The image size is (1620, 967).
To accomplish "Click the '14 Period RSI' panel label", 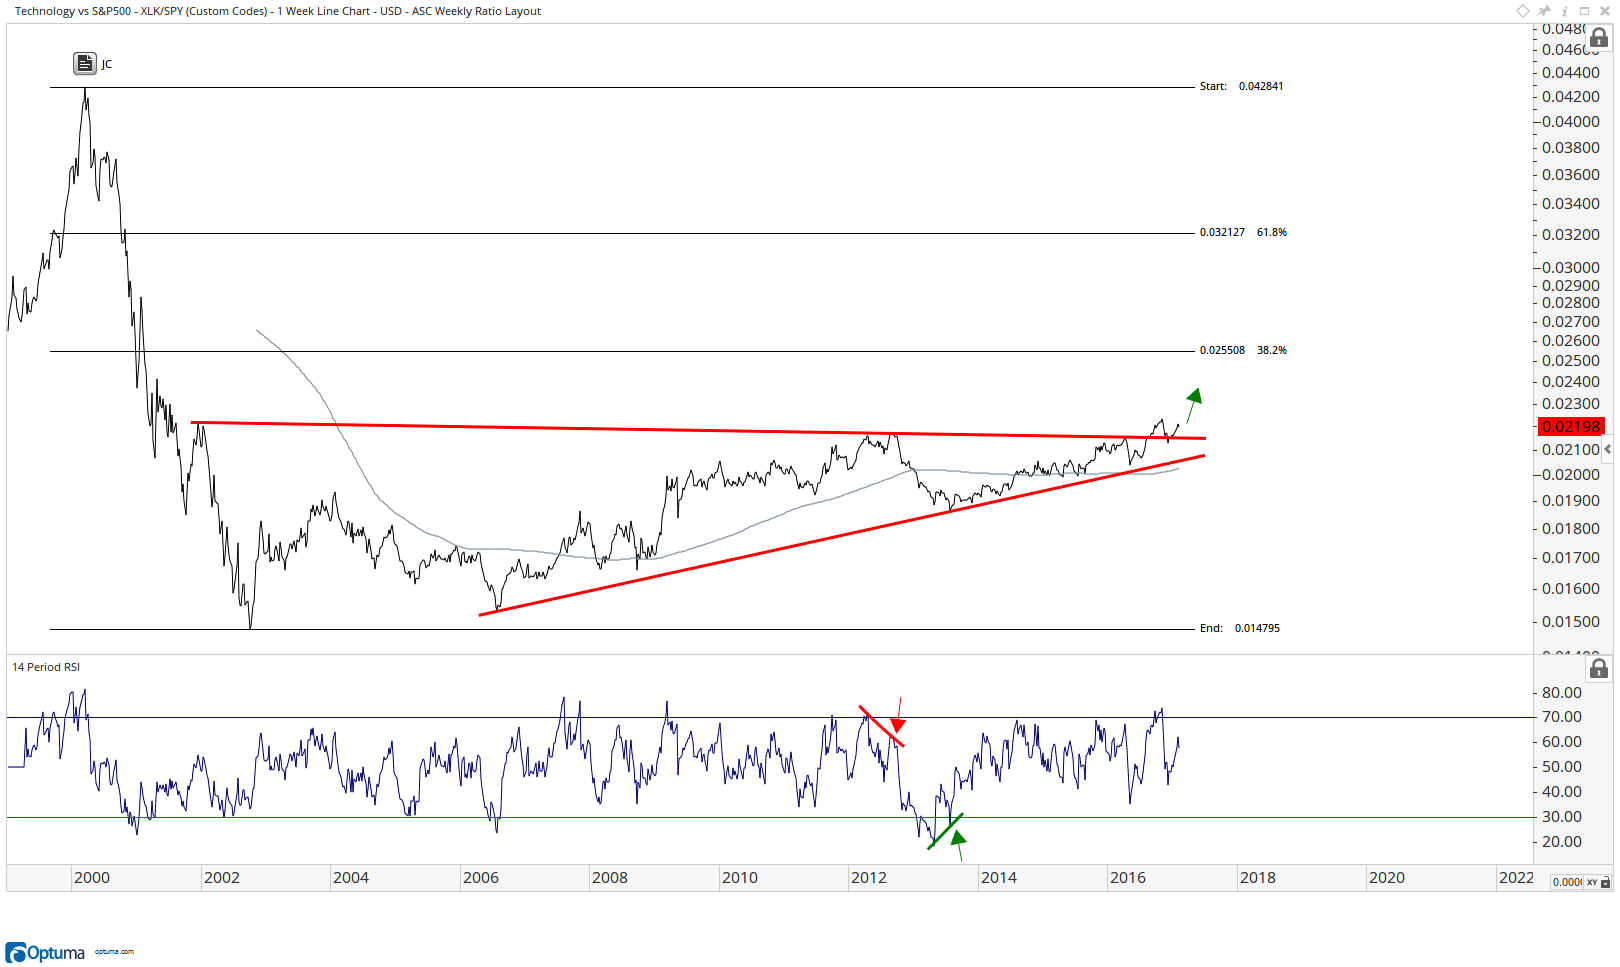I will point(46,667).
